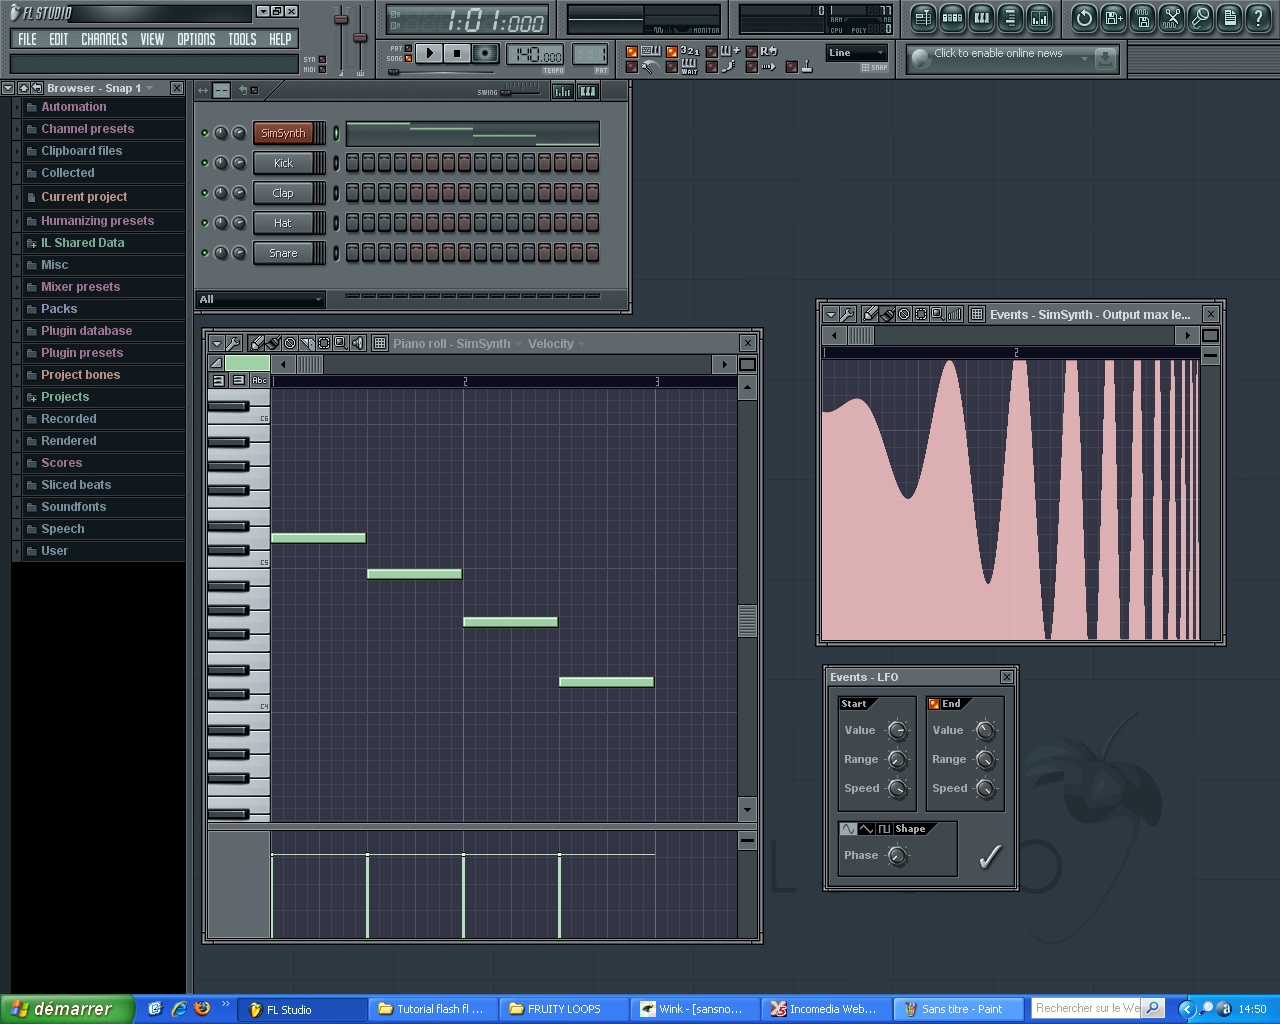The image size is (1280, 1024).
Task: Open the Events editor options arrow menu
Action: click(x=830, y=314)
